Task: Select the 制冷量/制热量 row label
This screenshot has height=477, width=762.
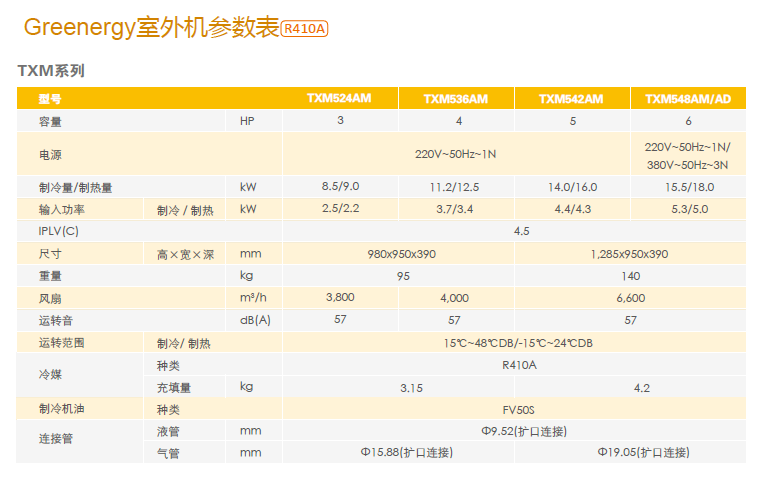Action: point(75,187)
